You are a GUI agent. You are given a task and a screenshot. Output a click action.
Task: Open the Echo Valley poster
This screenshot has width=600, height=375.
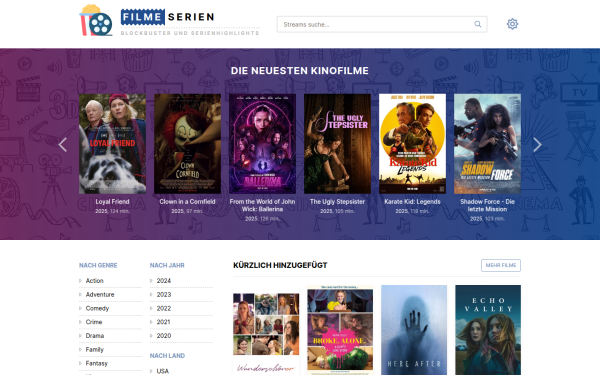pyautogui.click(x=488, y=330)
